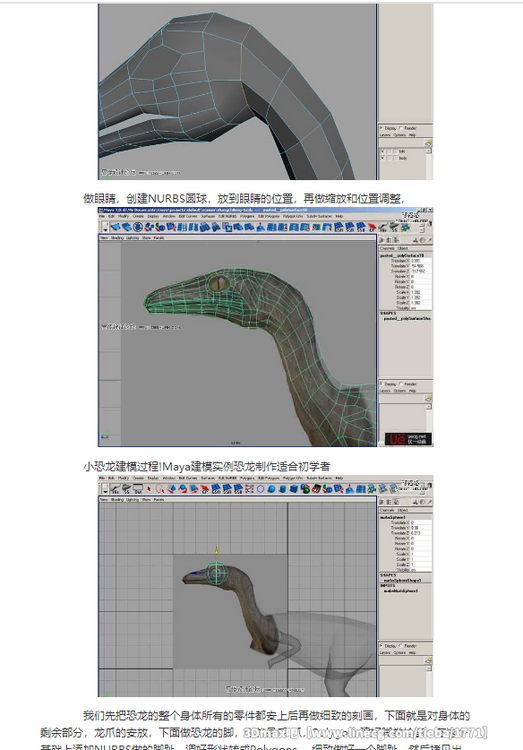This screenshot has width=523, height=750.
Task: Click the blue sphere primitive icon in bottom shelf
Action: pyautogui.click(x=271, y=489)
